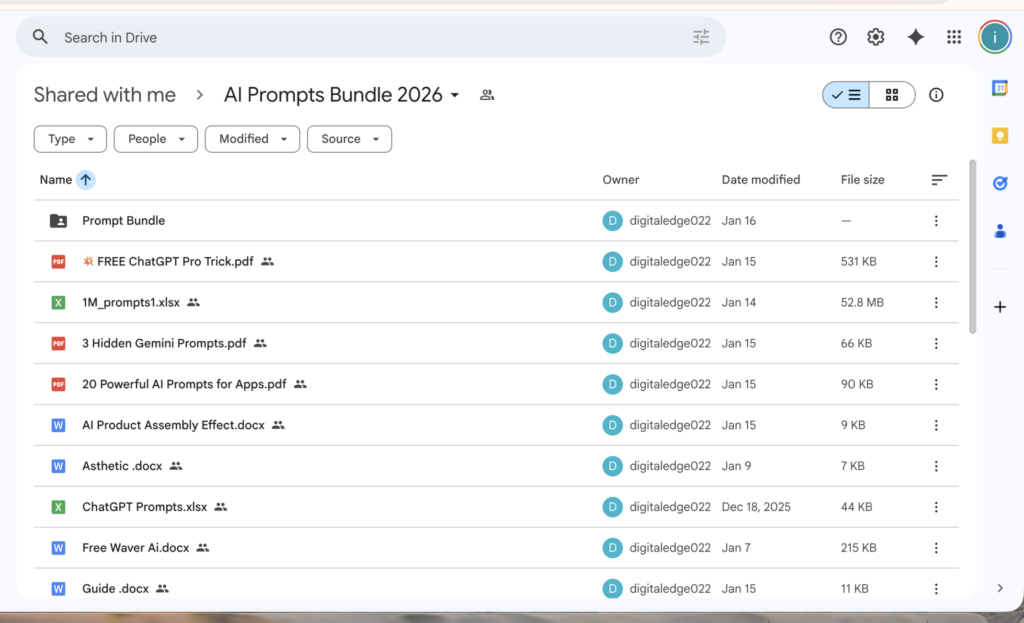Viewport: 1024px width, 623px height.
Task: Click the Search in Drive field
Action: point(370,37)
